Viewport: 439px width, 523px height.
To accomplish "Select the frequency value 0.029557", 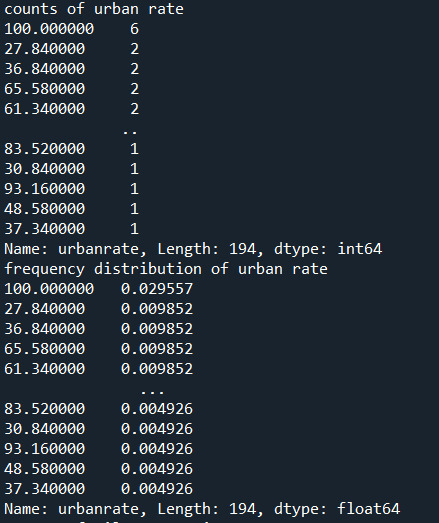I will coord(157,289).
